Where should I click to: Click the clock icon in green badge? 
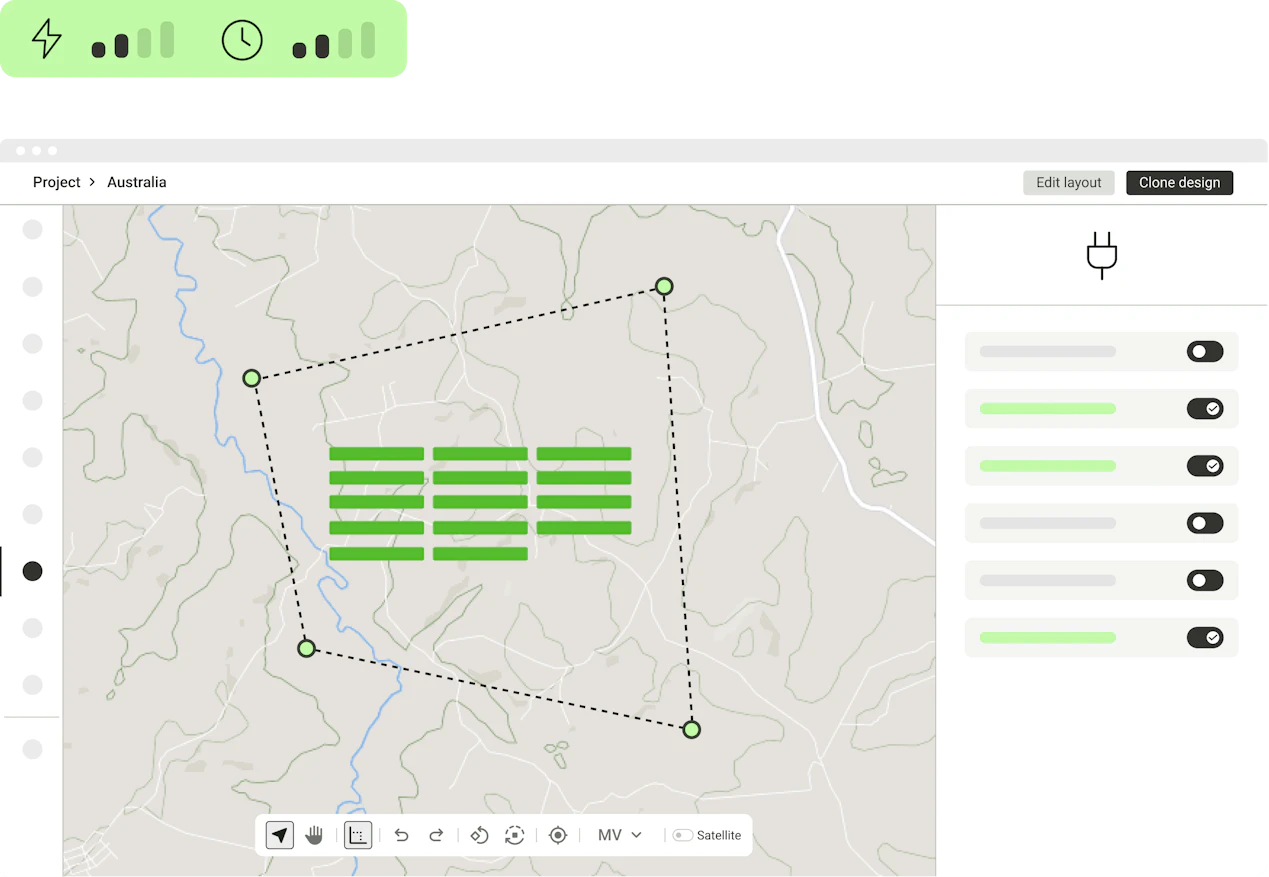pos(242,40)
